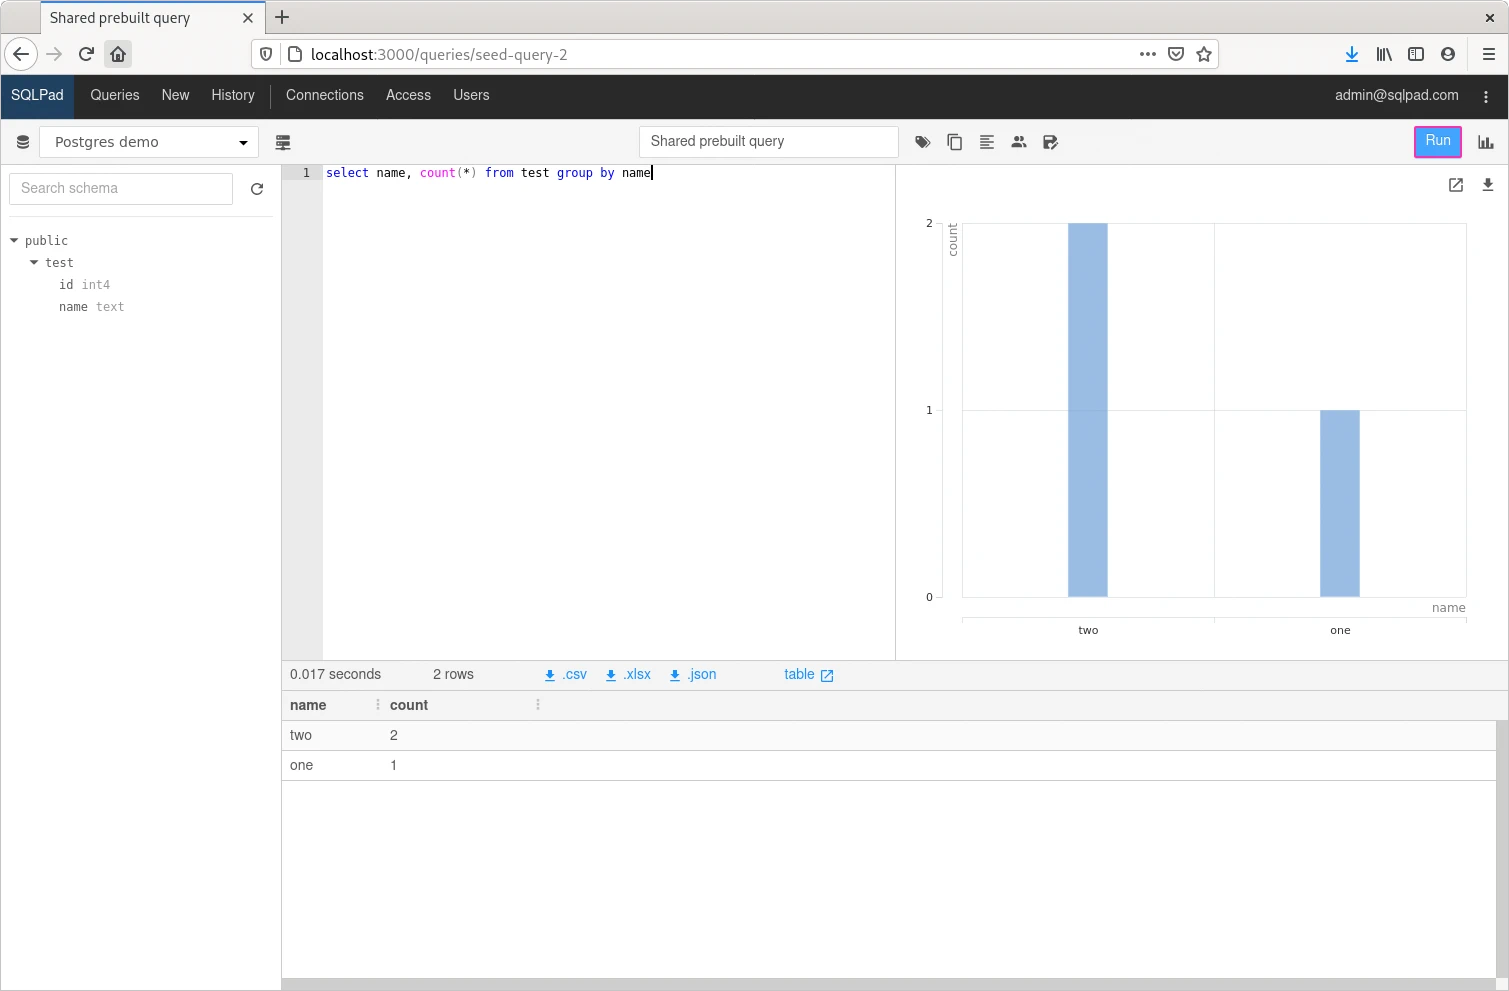
Task: Click the Search schema field
Action: (121, 189)
